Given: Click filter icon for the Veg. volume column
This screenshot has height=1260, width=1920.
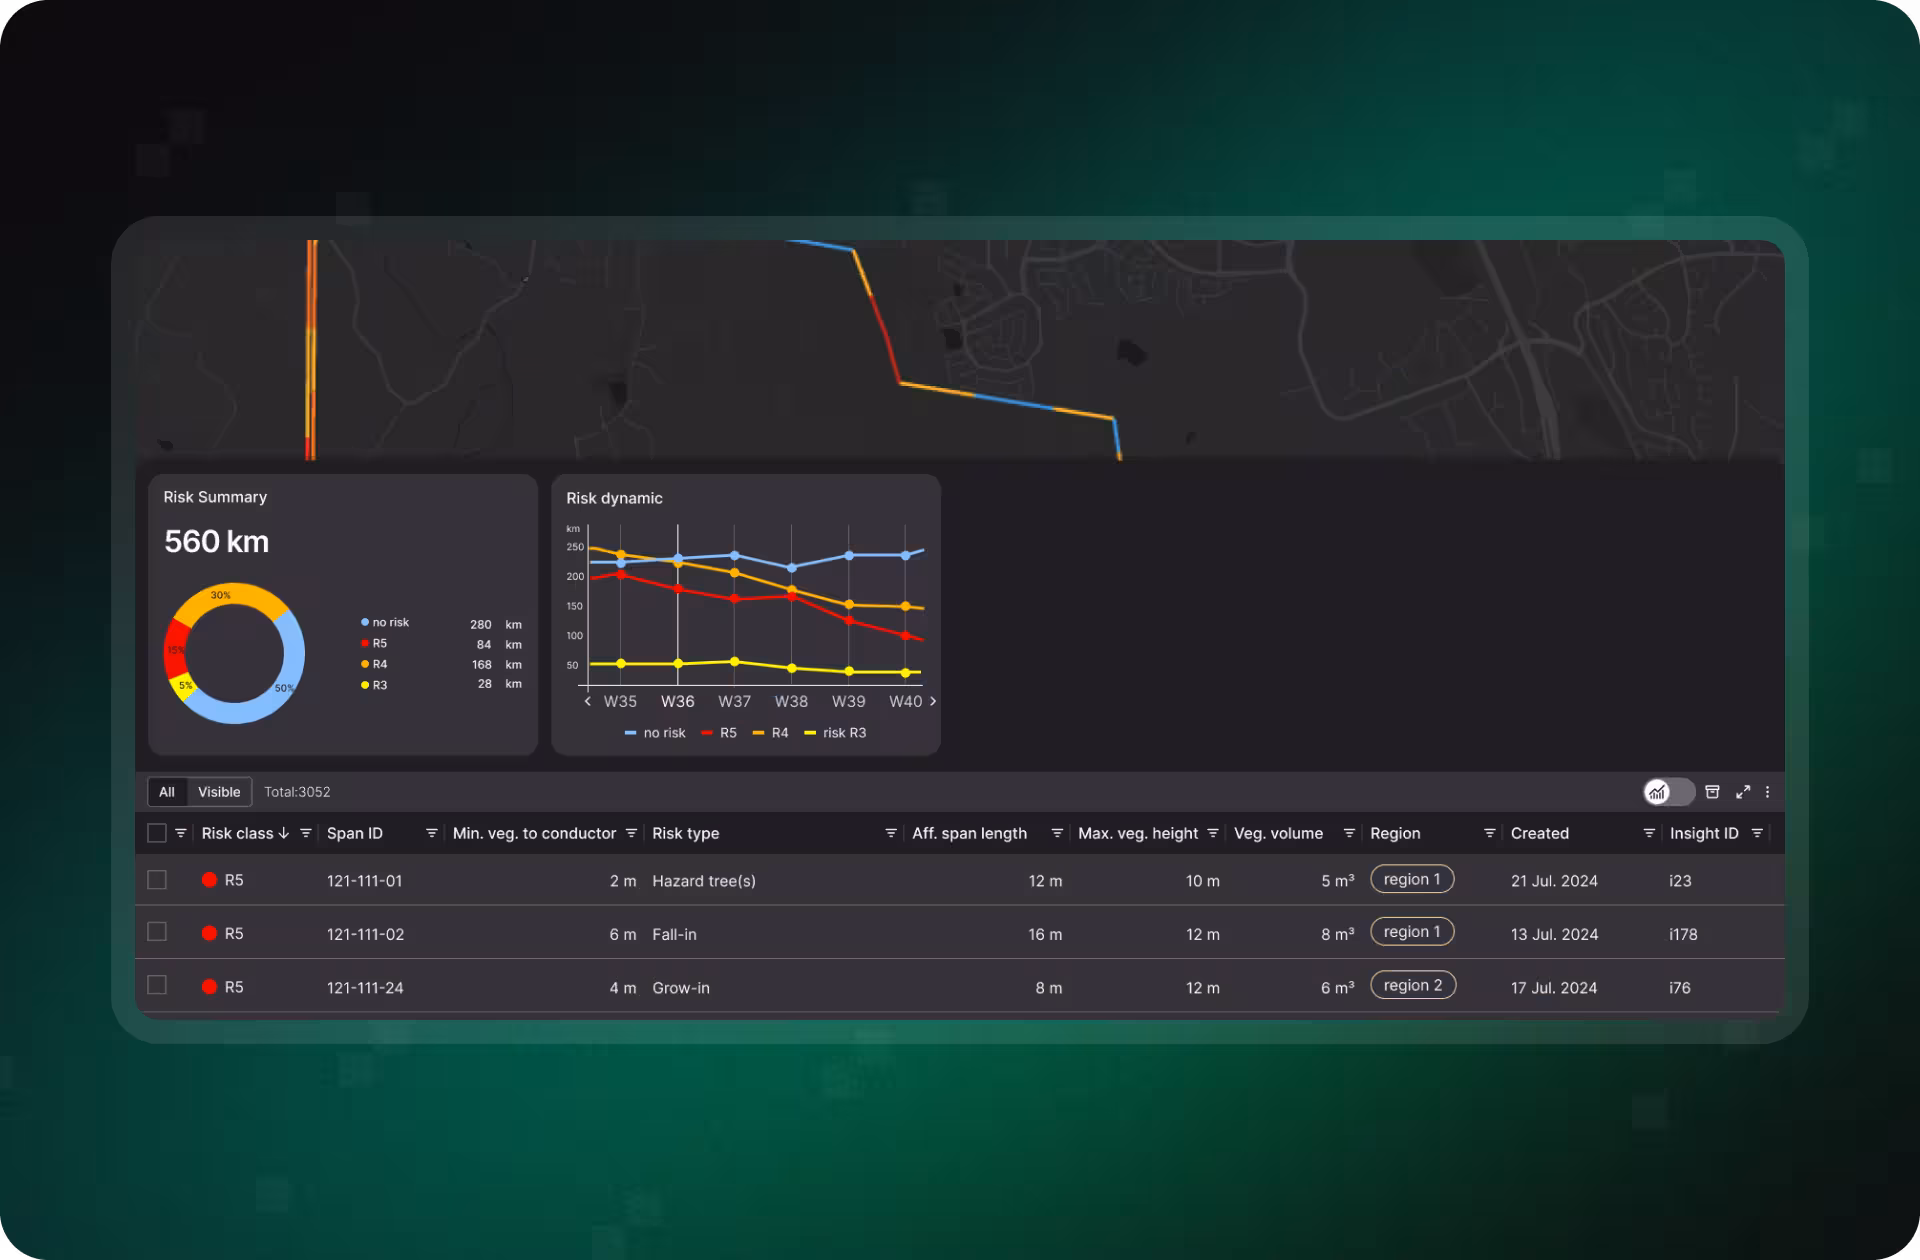Looking at the screenshot, I should point(1349,833).
